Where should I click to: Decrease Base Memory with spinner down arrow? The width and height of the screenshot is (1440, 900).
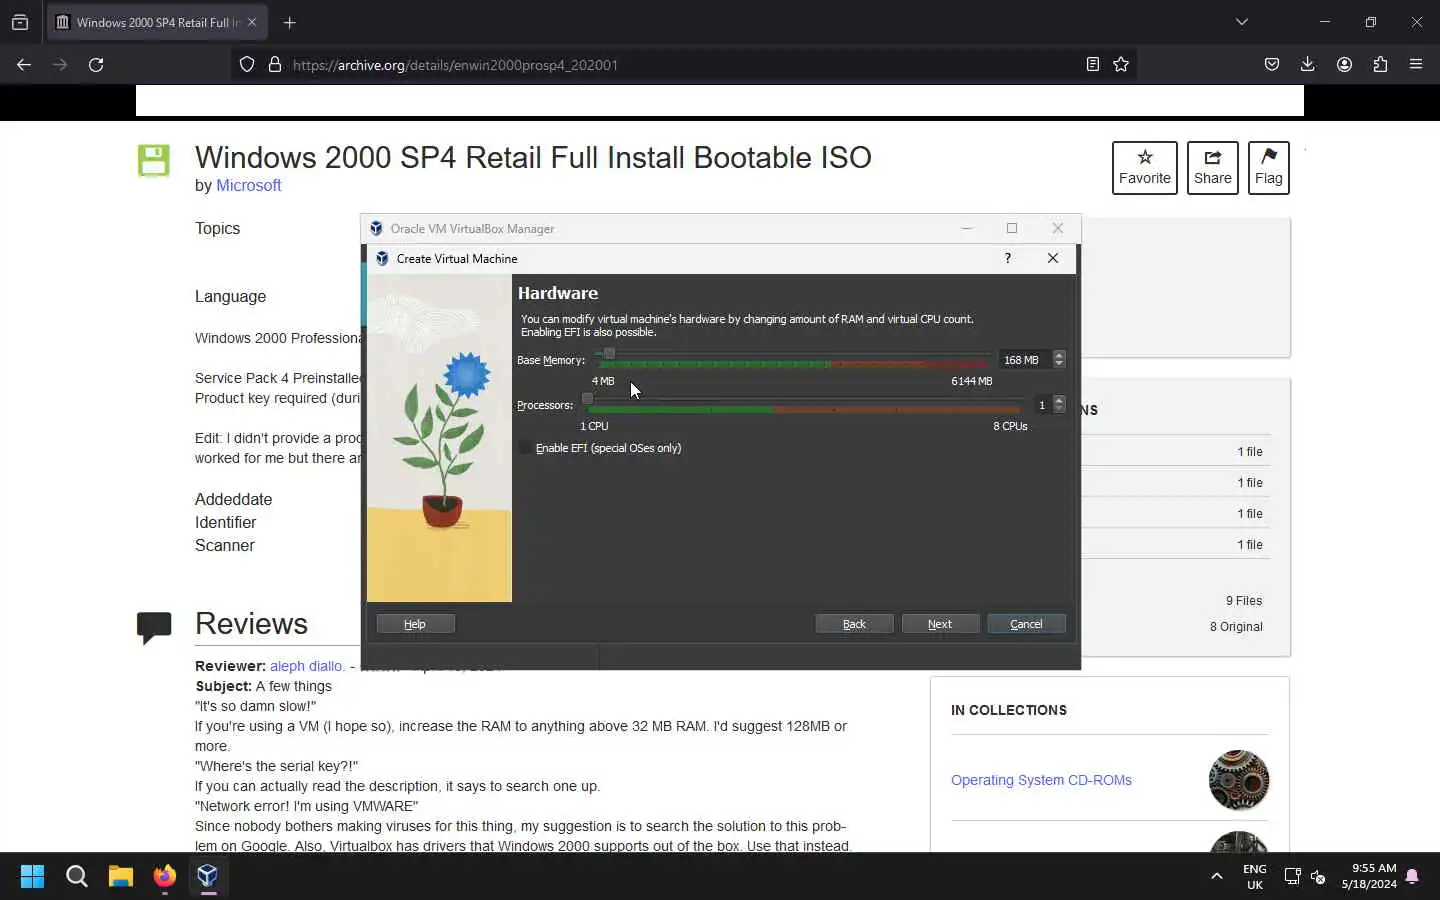1059,364
